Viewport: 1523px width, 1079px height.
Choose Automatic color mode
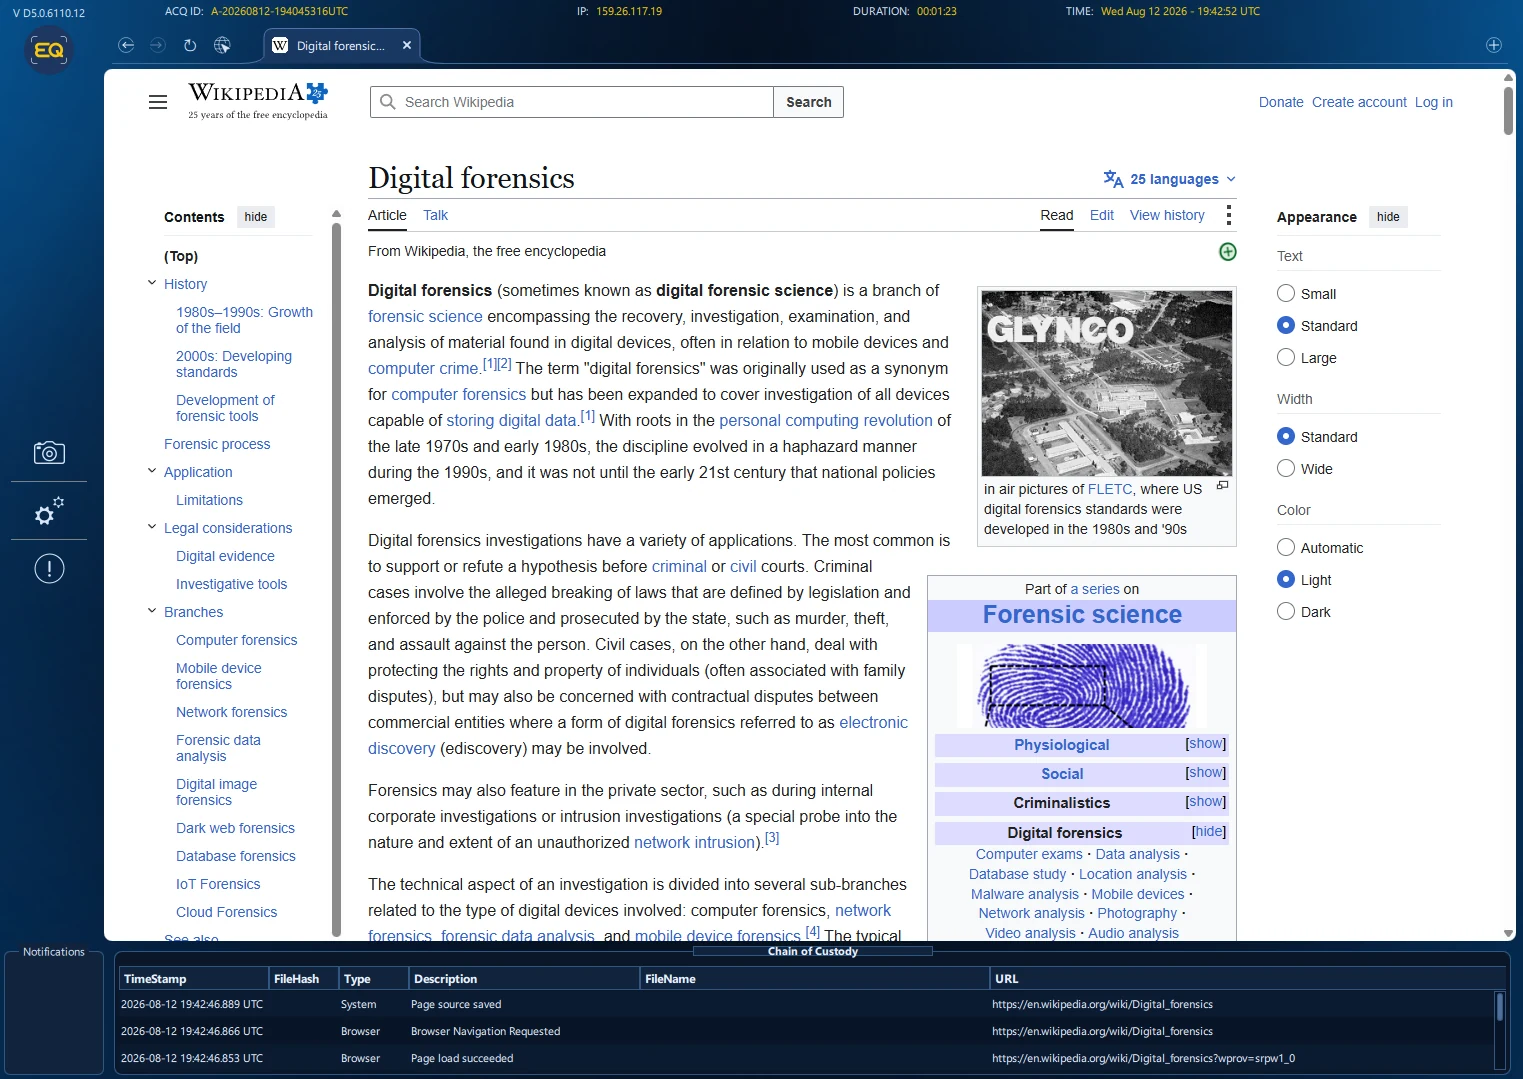click(1286, 547)
